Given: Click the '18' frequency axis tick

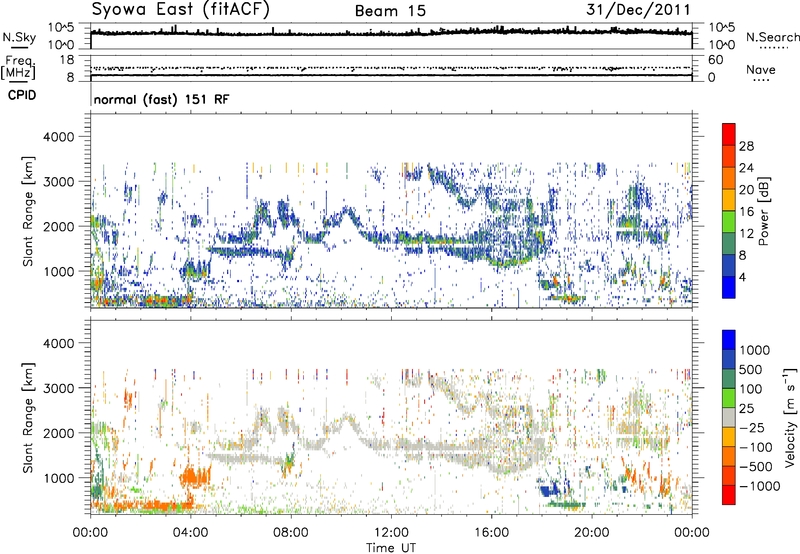Looking at the screenshot, I should [67, 60].
